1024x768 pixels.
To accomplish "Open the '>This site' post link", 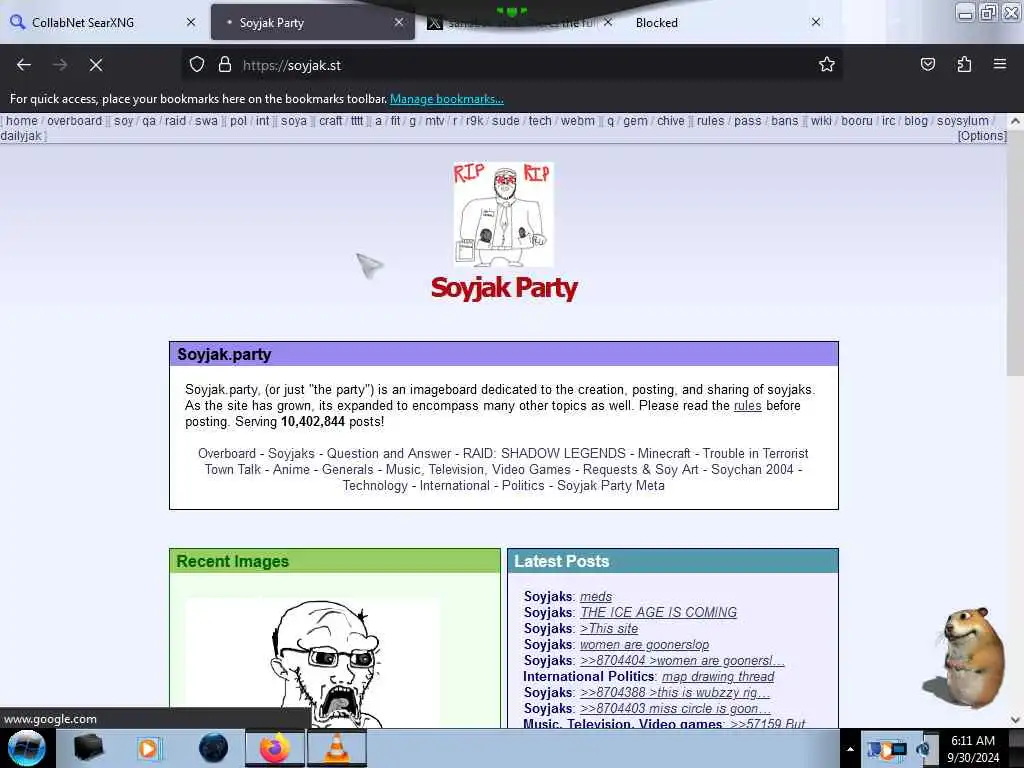I will click(x=609, y=628).
